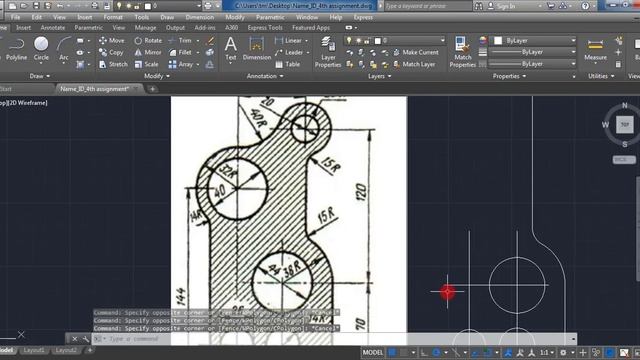Click the Plot printer icon in quick access toolbar
The image size is (640, 360).
pos(95,6)
